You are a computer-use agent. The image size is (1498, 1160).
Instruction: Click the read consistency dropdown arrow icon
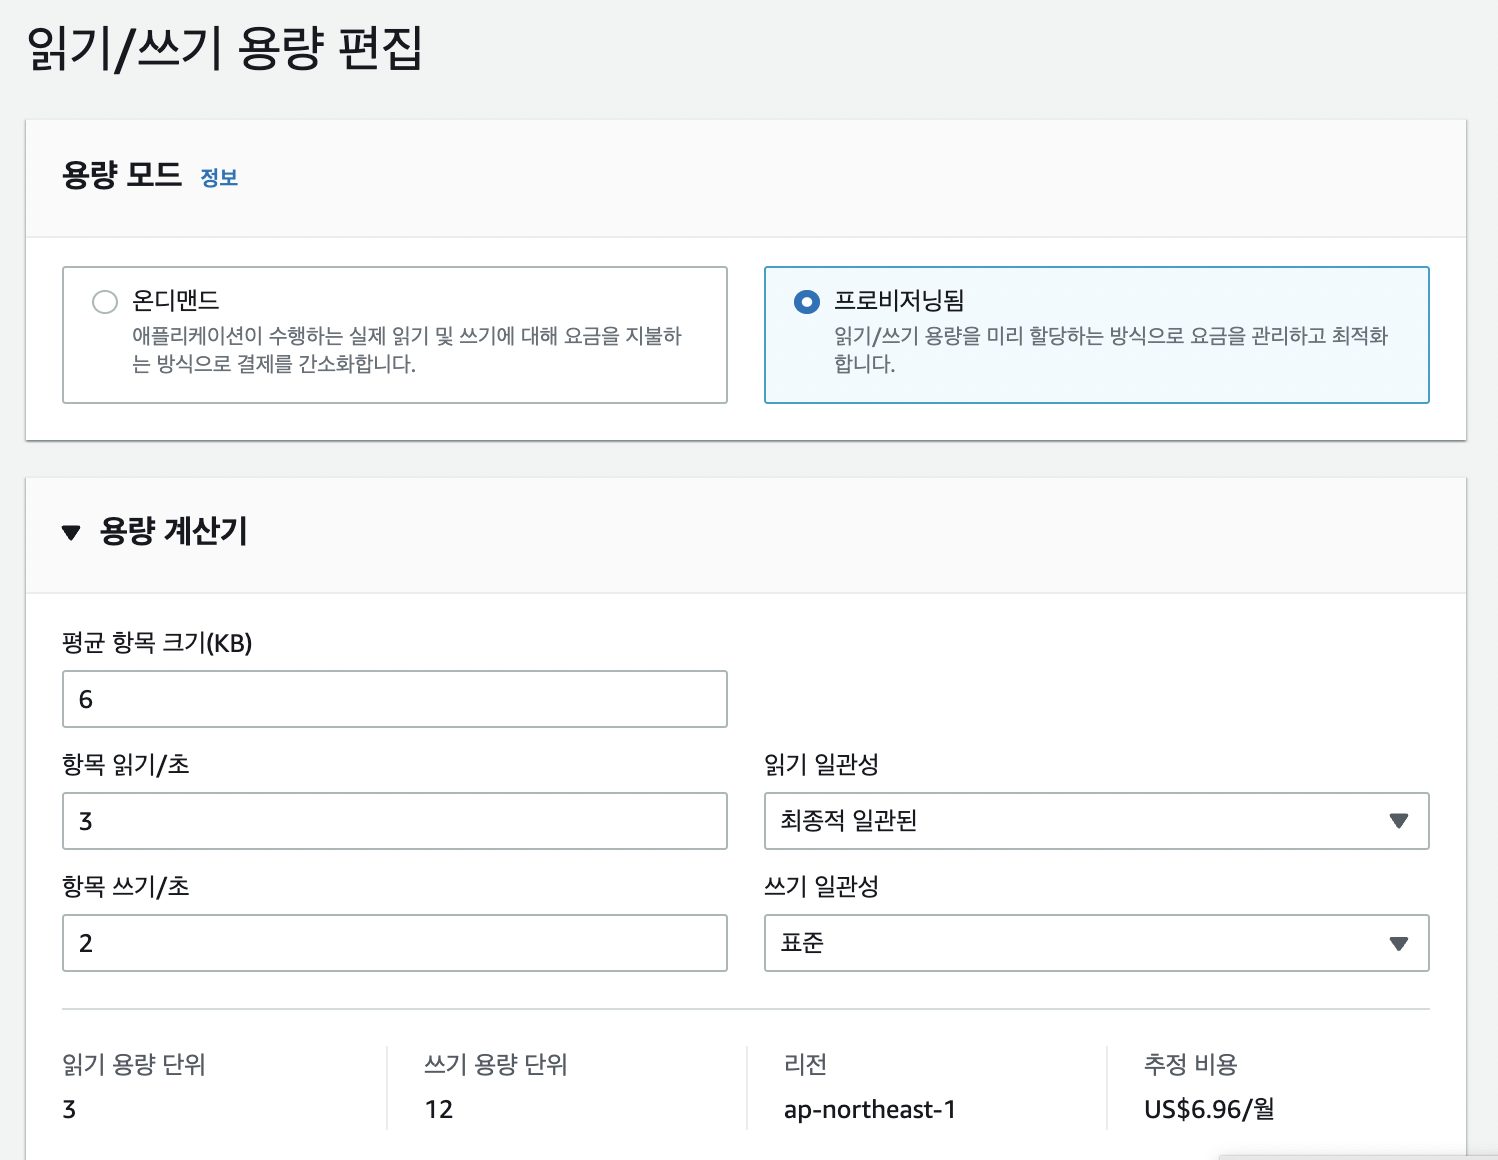coord(1398,821)
